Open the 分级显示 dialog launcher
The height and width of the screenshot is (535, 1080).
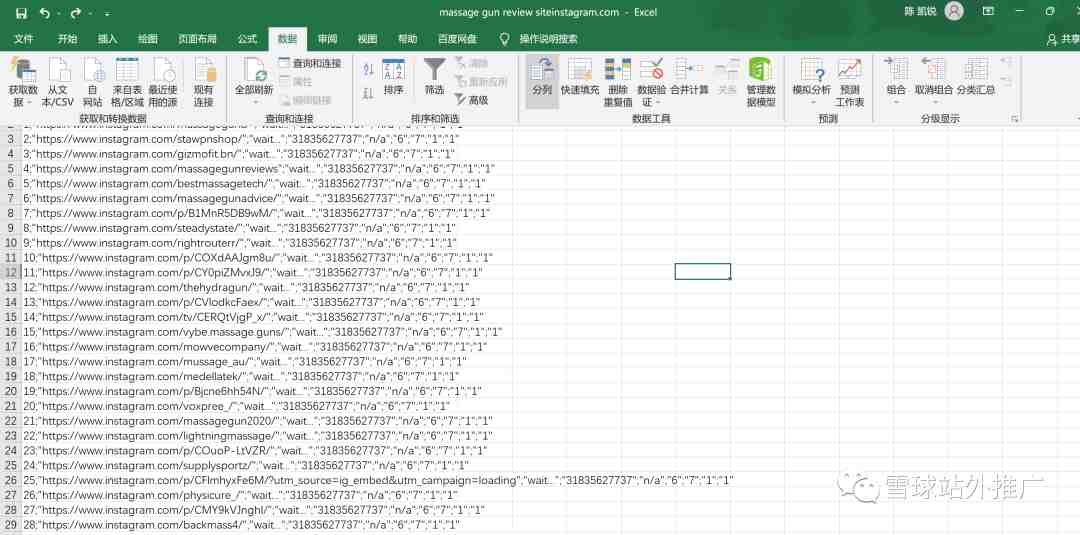point(1015,119)
